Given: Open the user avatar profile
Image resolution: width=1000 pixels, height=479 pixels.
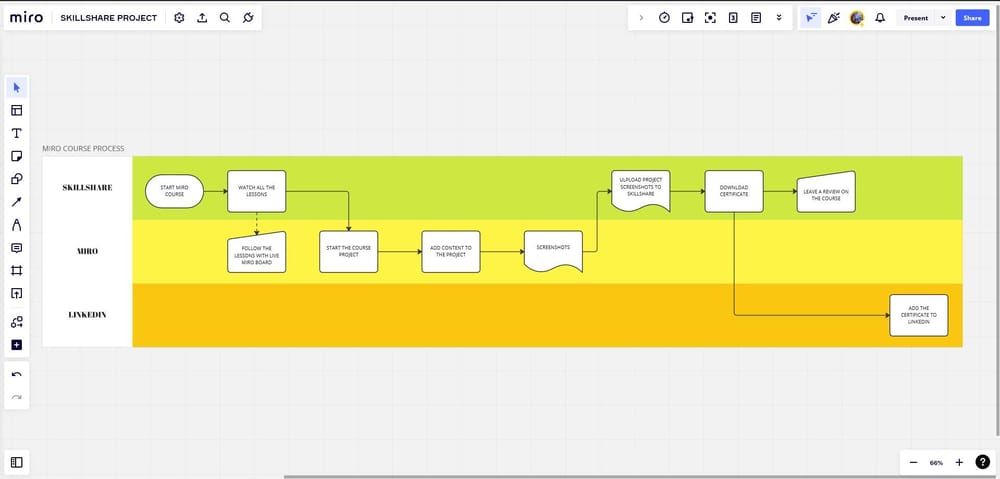Looking at the screenshot, I should tap(857, 18).
